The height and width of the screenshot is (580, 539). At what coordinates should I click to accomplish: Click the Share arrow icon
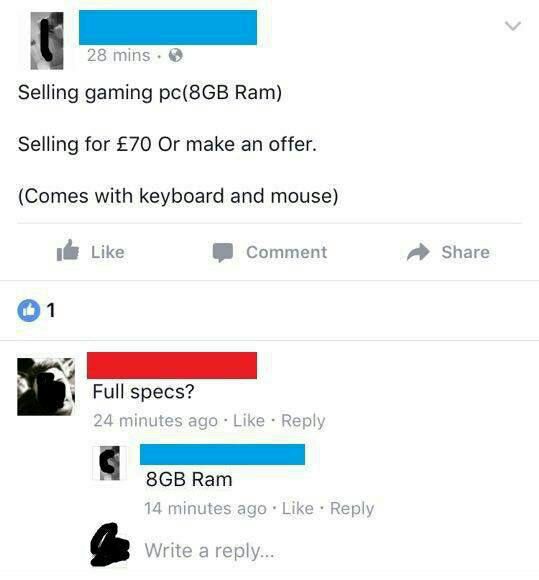[418, 252]
